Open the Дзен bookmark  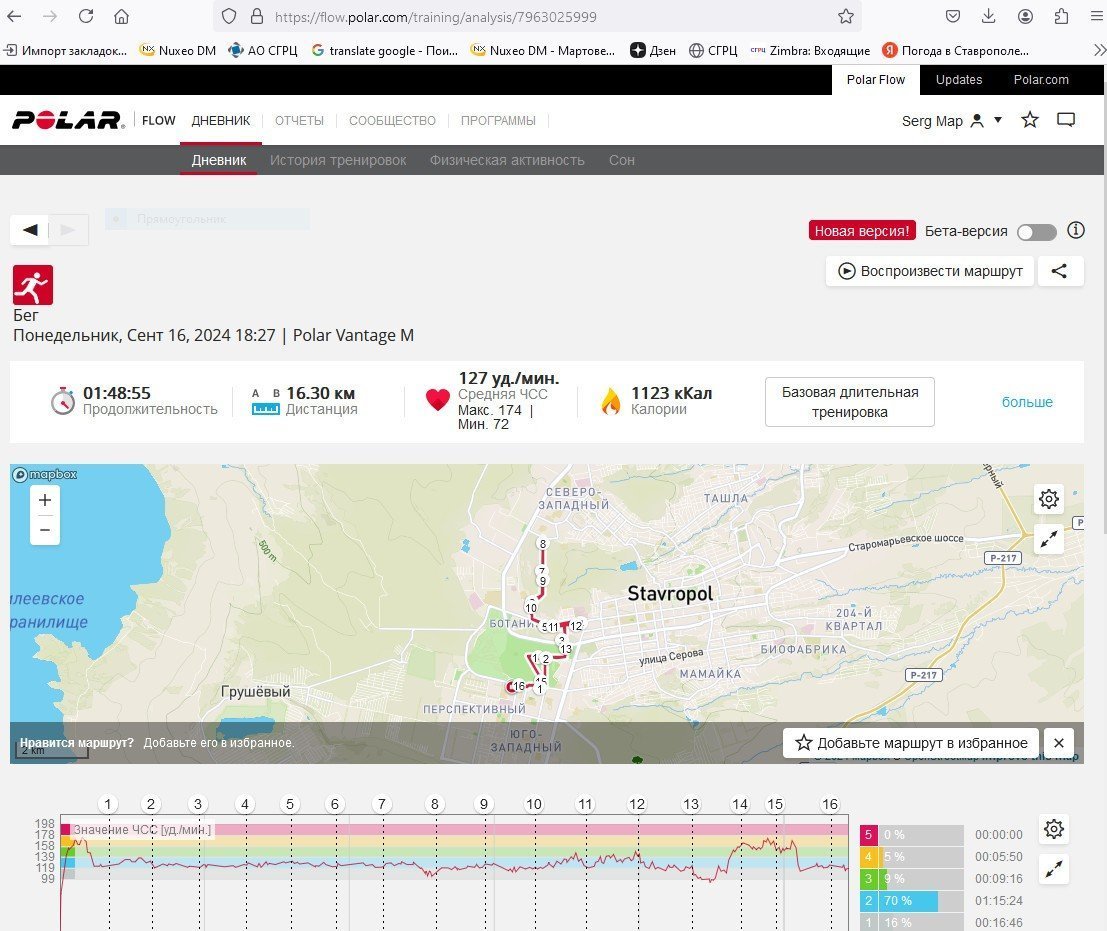coord(652,50)
